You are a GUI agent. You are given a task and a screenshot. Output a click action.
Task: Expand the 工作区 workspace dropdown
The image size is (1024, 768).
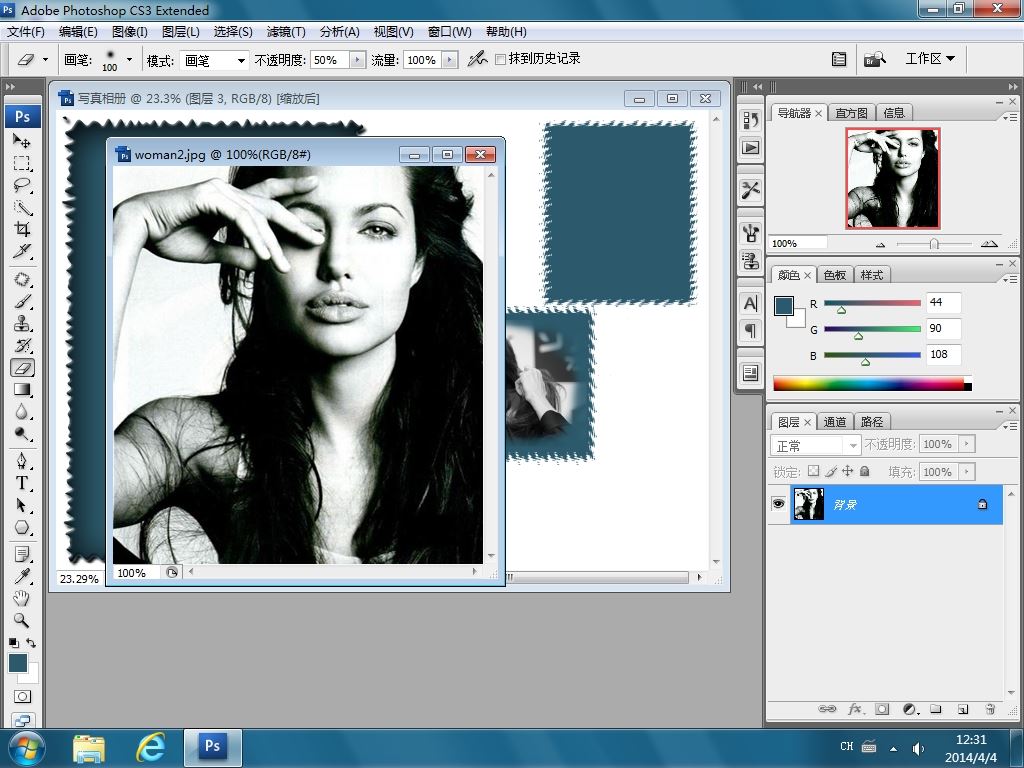(930, 59)
